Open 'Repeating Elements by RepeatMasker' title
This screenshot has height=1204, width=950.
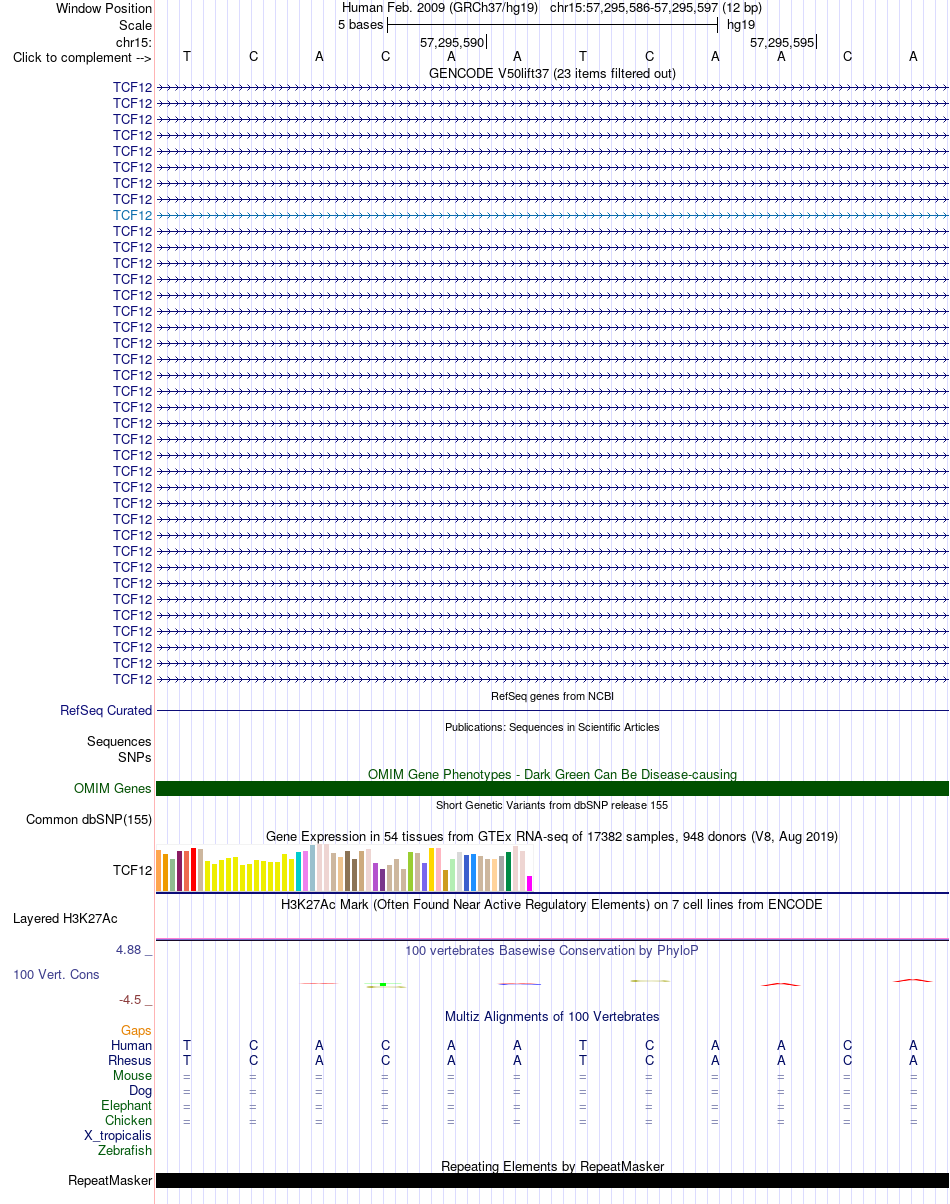click(552, 1166)
